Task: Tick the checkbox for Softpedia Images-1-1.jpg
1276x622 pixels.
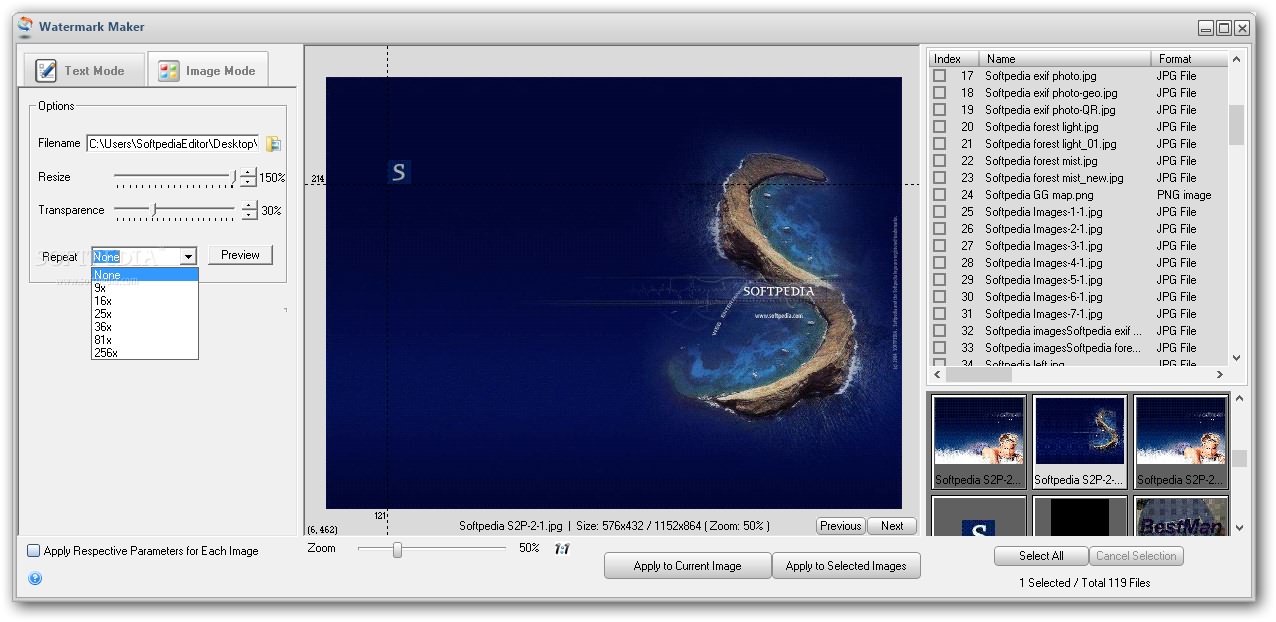Action: point(940,212)
